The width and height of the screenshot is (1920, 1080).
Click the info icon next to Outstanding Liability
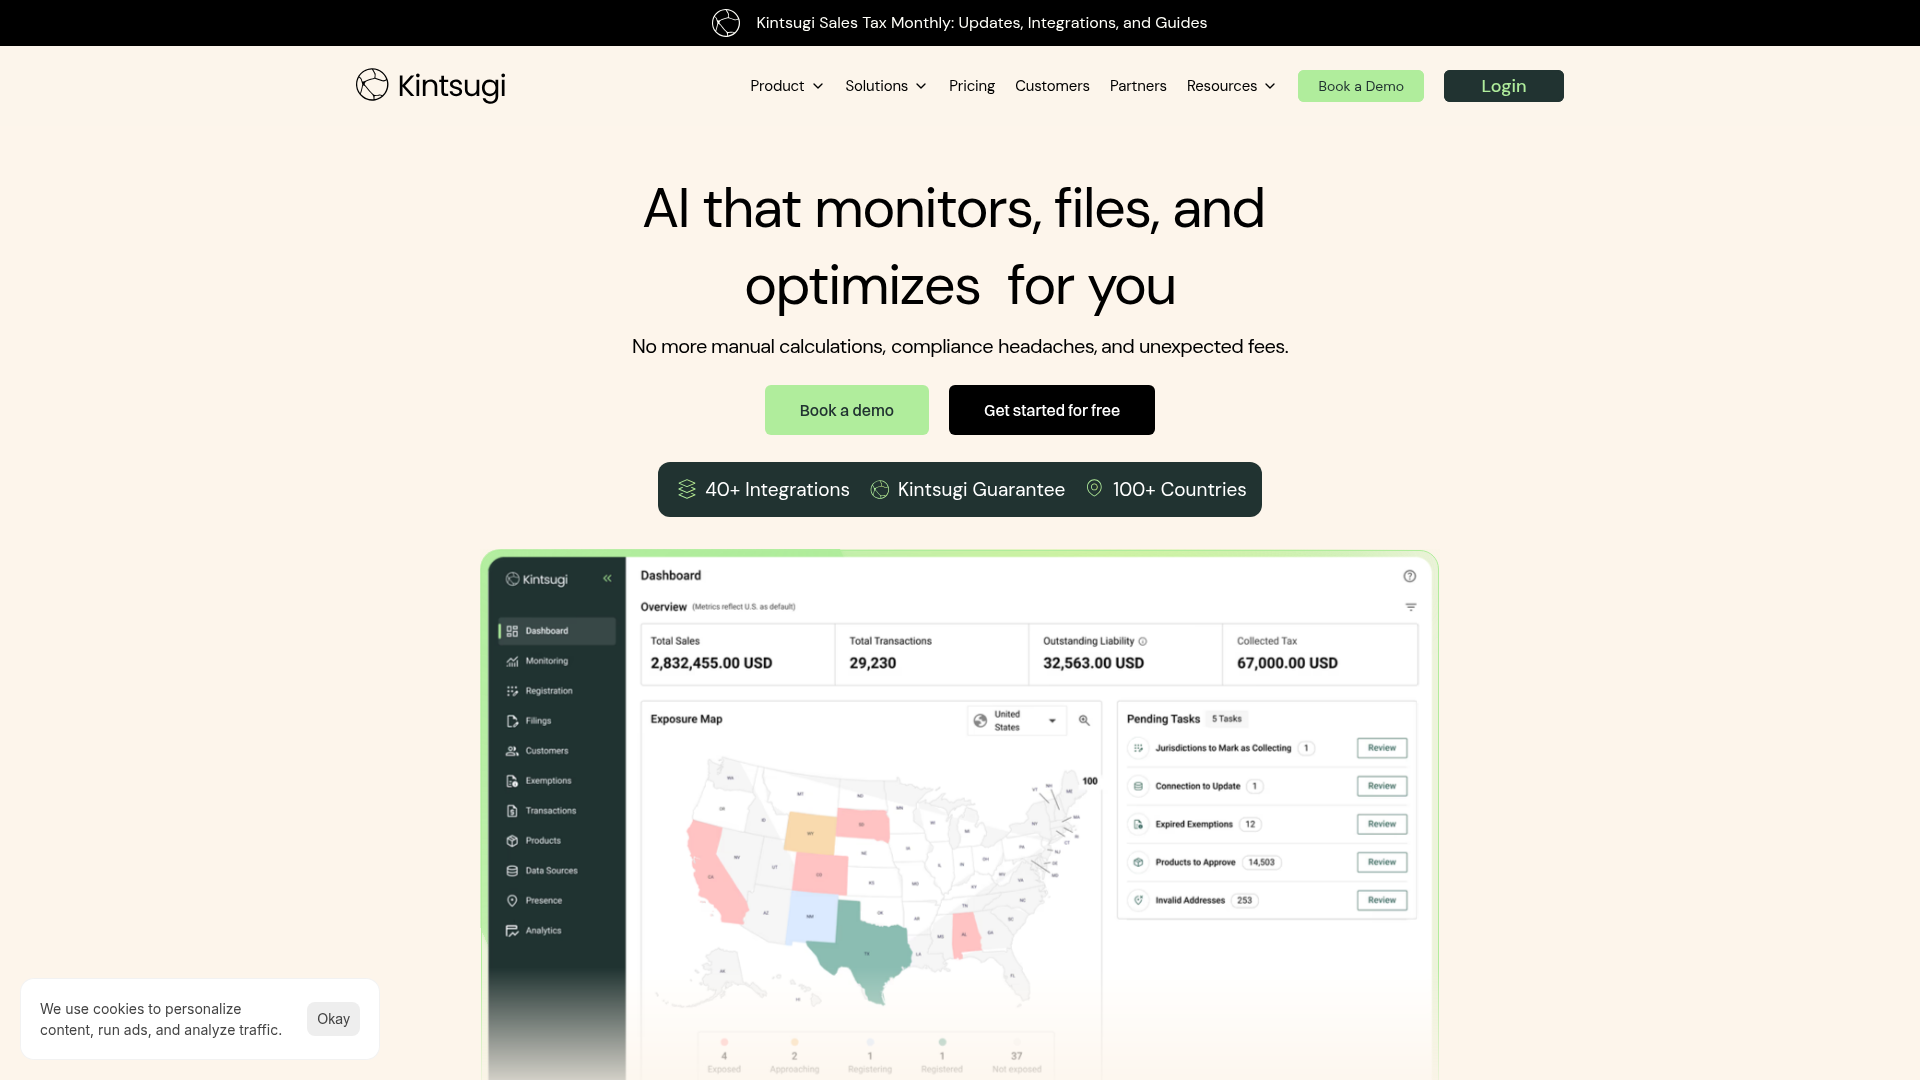click(1143, 642)
